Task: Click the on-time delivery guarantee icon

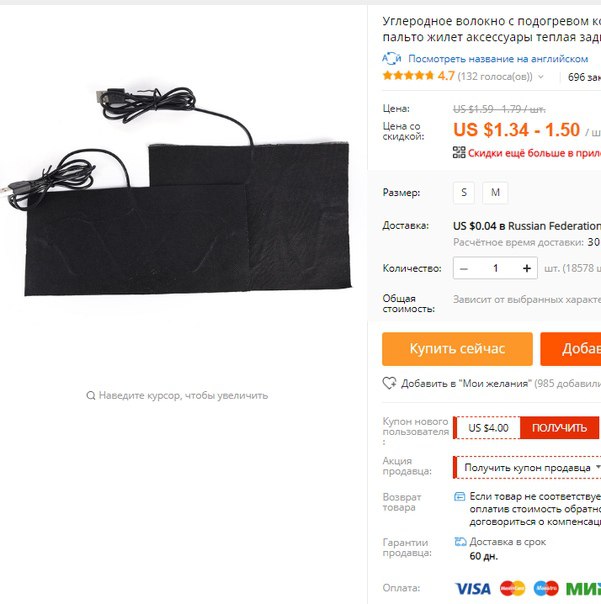Action: click(460, 542)
